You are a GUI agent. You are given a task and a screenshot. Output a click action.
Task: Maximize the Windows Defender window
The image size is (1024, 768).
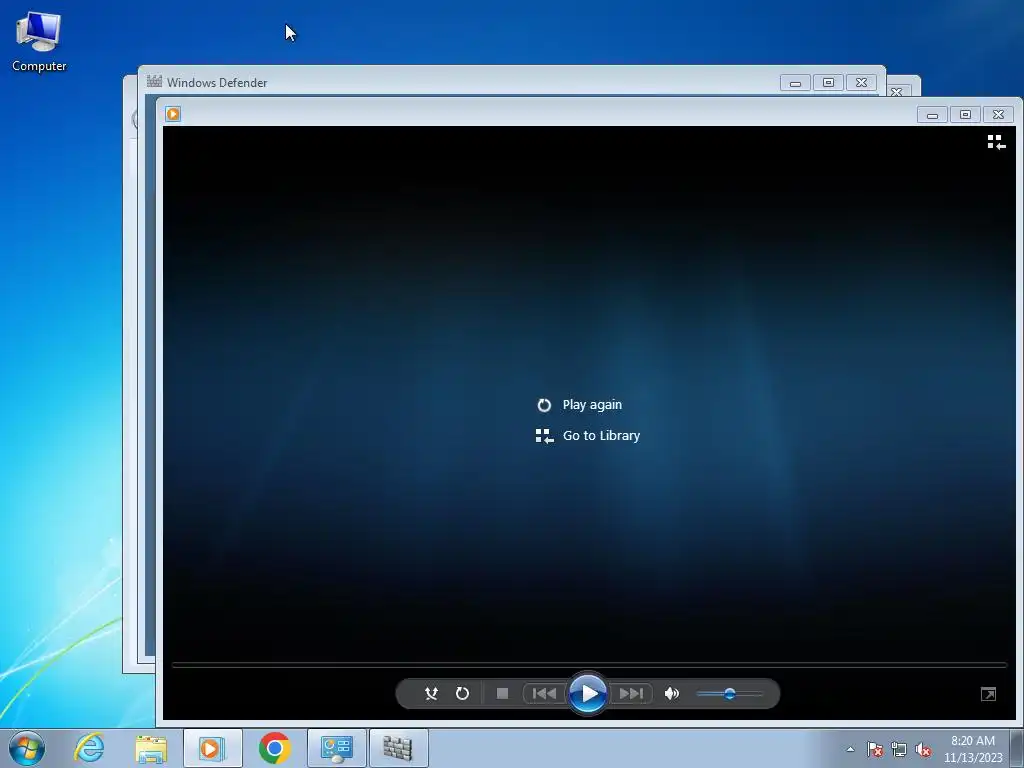coord(828,83)
